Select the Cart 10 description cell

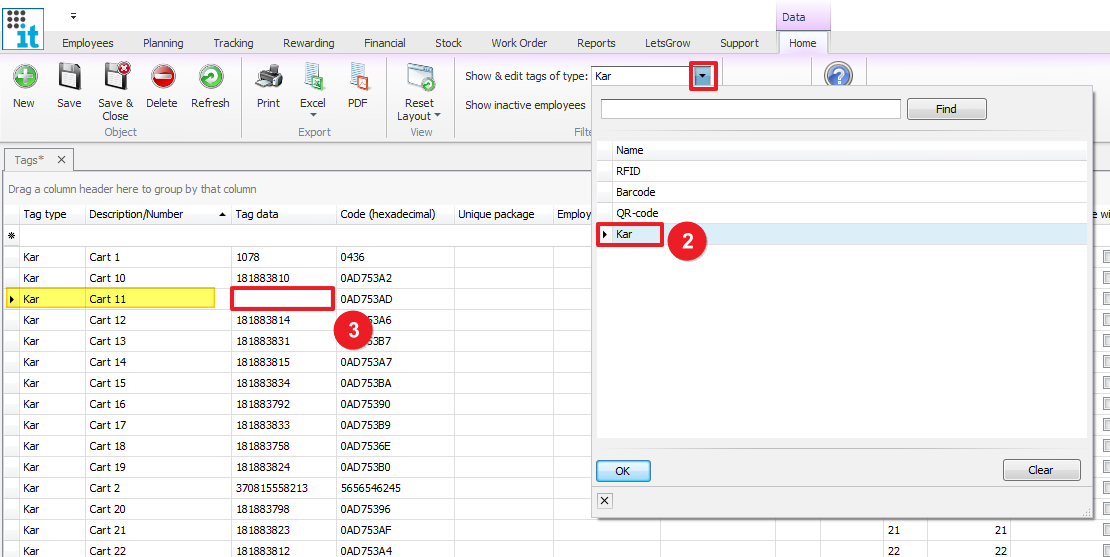click(159, 278)
